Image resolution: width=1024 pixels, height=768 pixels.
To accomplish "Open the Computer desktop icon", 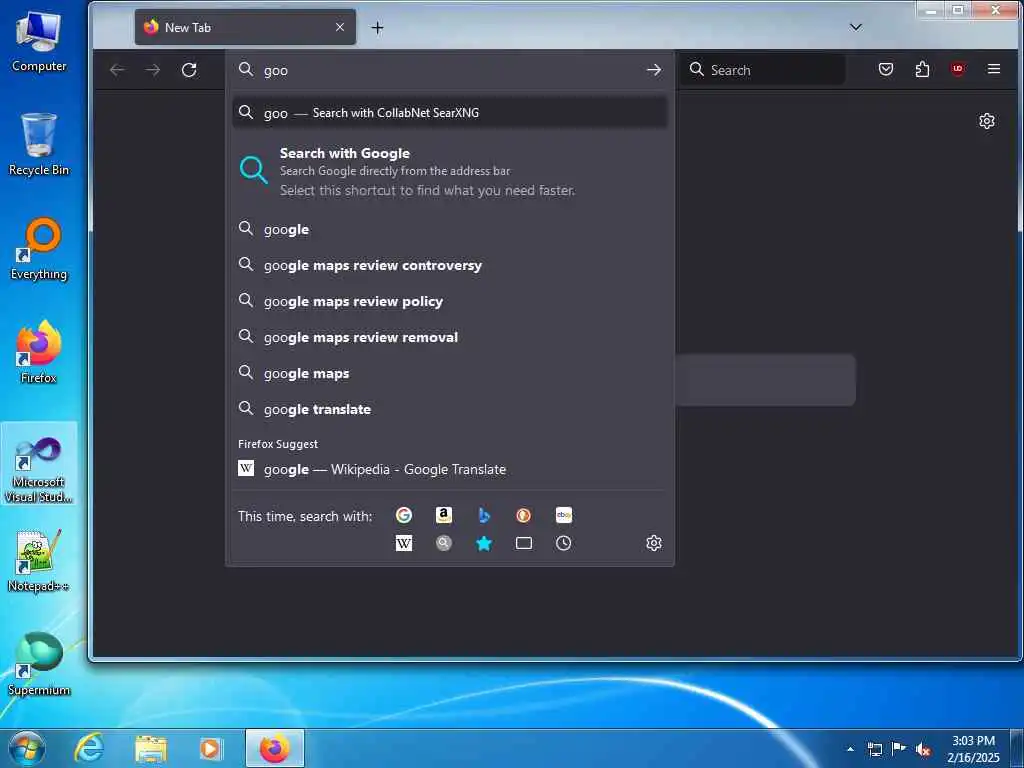I will [x=39, y=41].
